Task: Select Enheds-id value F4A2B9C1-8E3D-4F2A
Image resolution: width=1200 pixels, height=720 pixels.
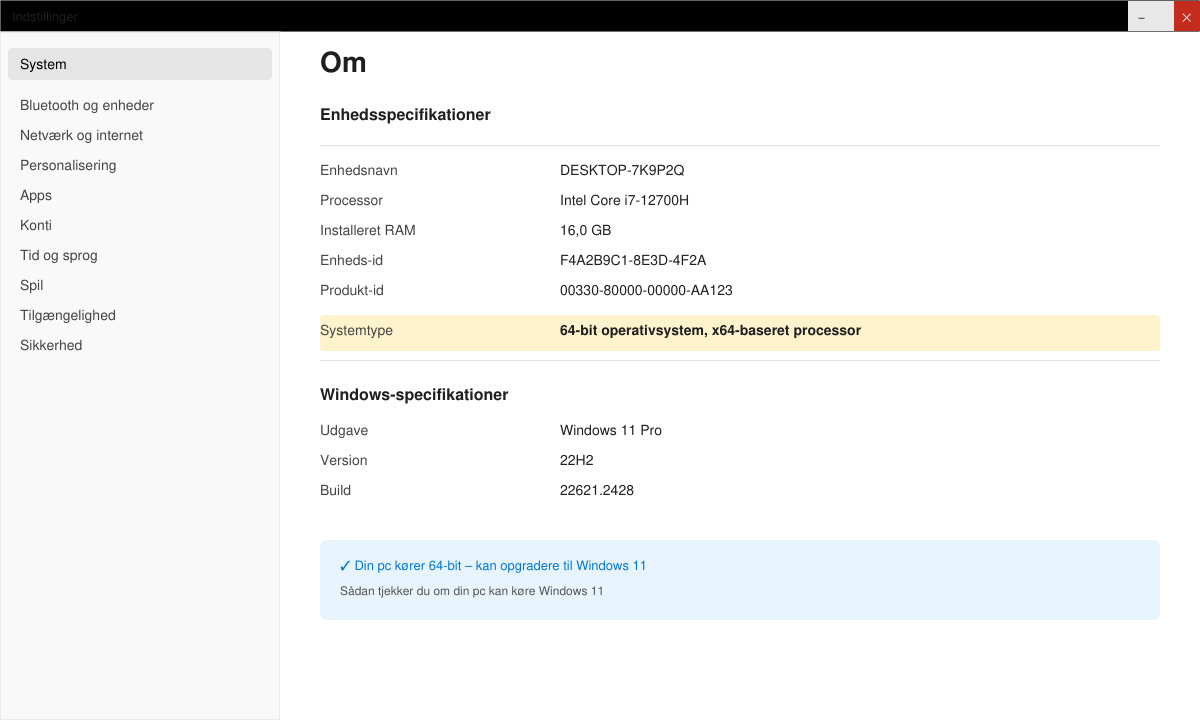Action: 633,260
